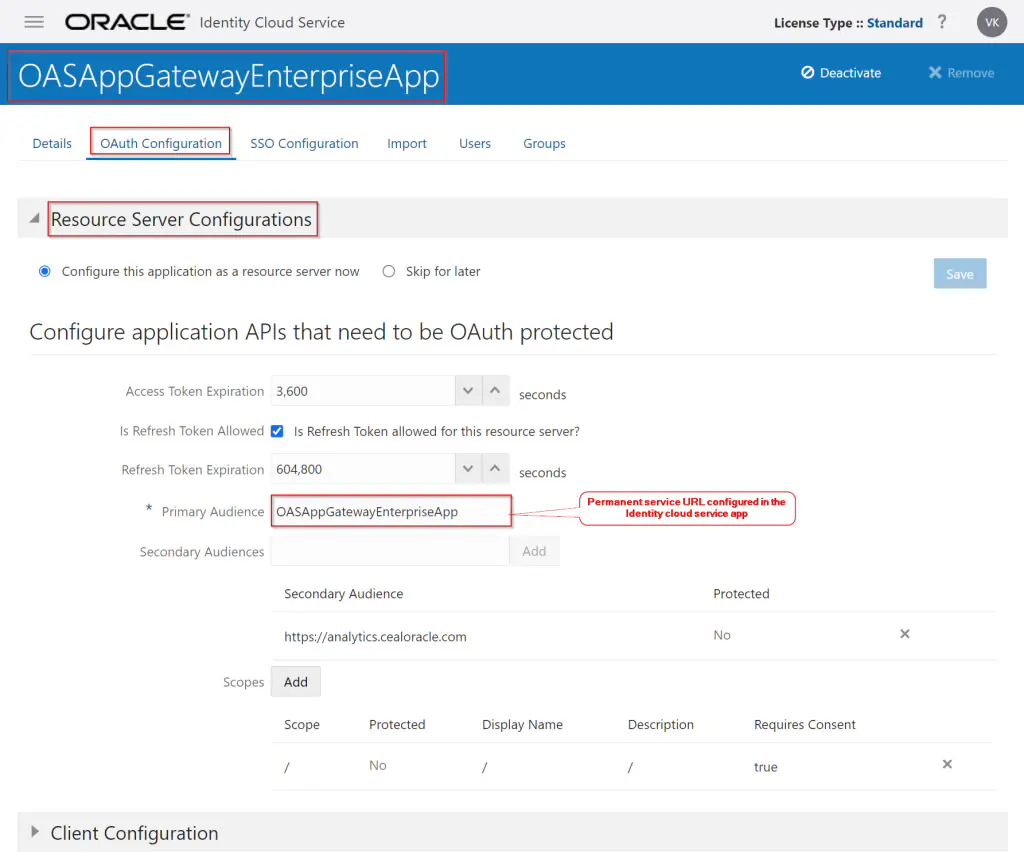Select the Skip for later radio button
Screen dimensions: 1024x857
(388, 271)
